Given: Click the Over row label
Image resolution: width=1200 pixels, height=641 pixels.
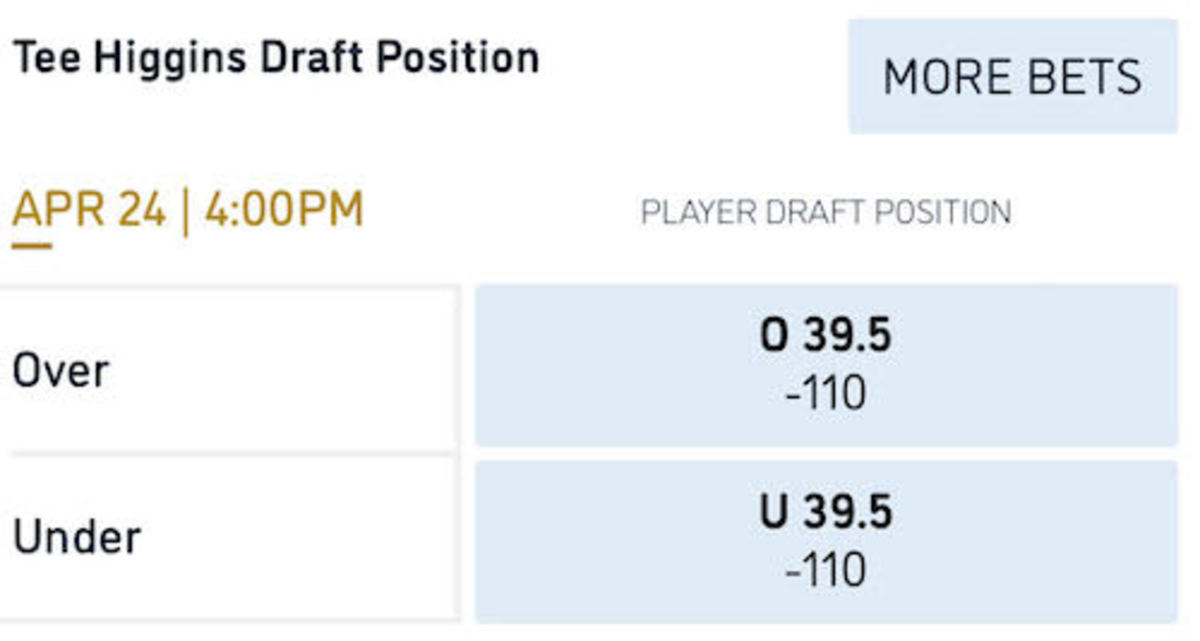Looking at the screenshot, I should (x=60, y=371).
